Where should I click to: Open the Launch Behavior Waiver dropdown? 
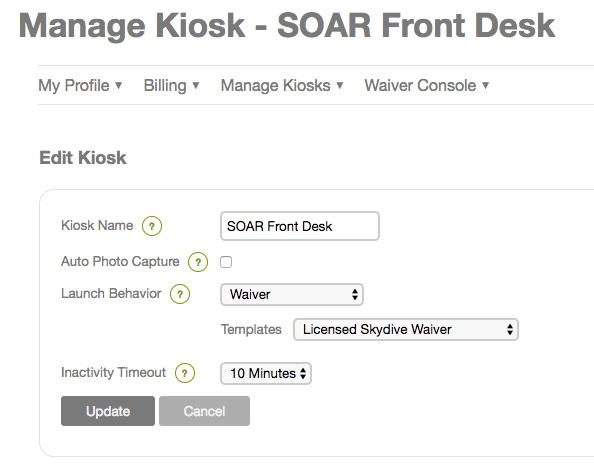point(292,294)
